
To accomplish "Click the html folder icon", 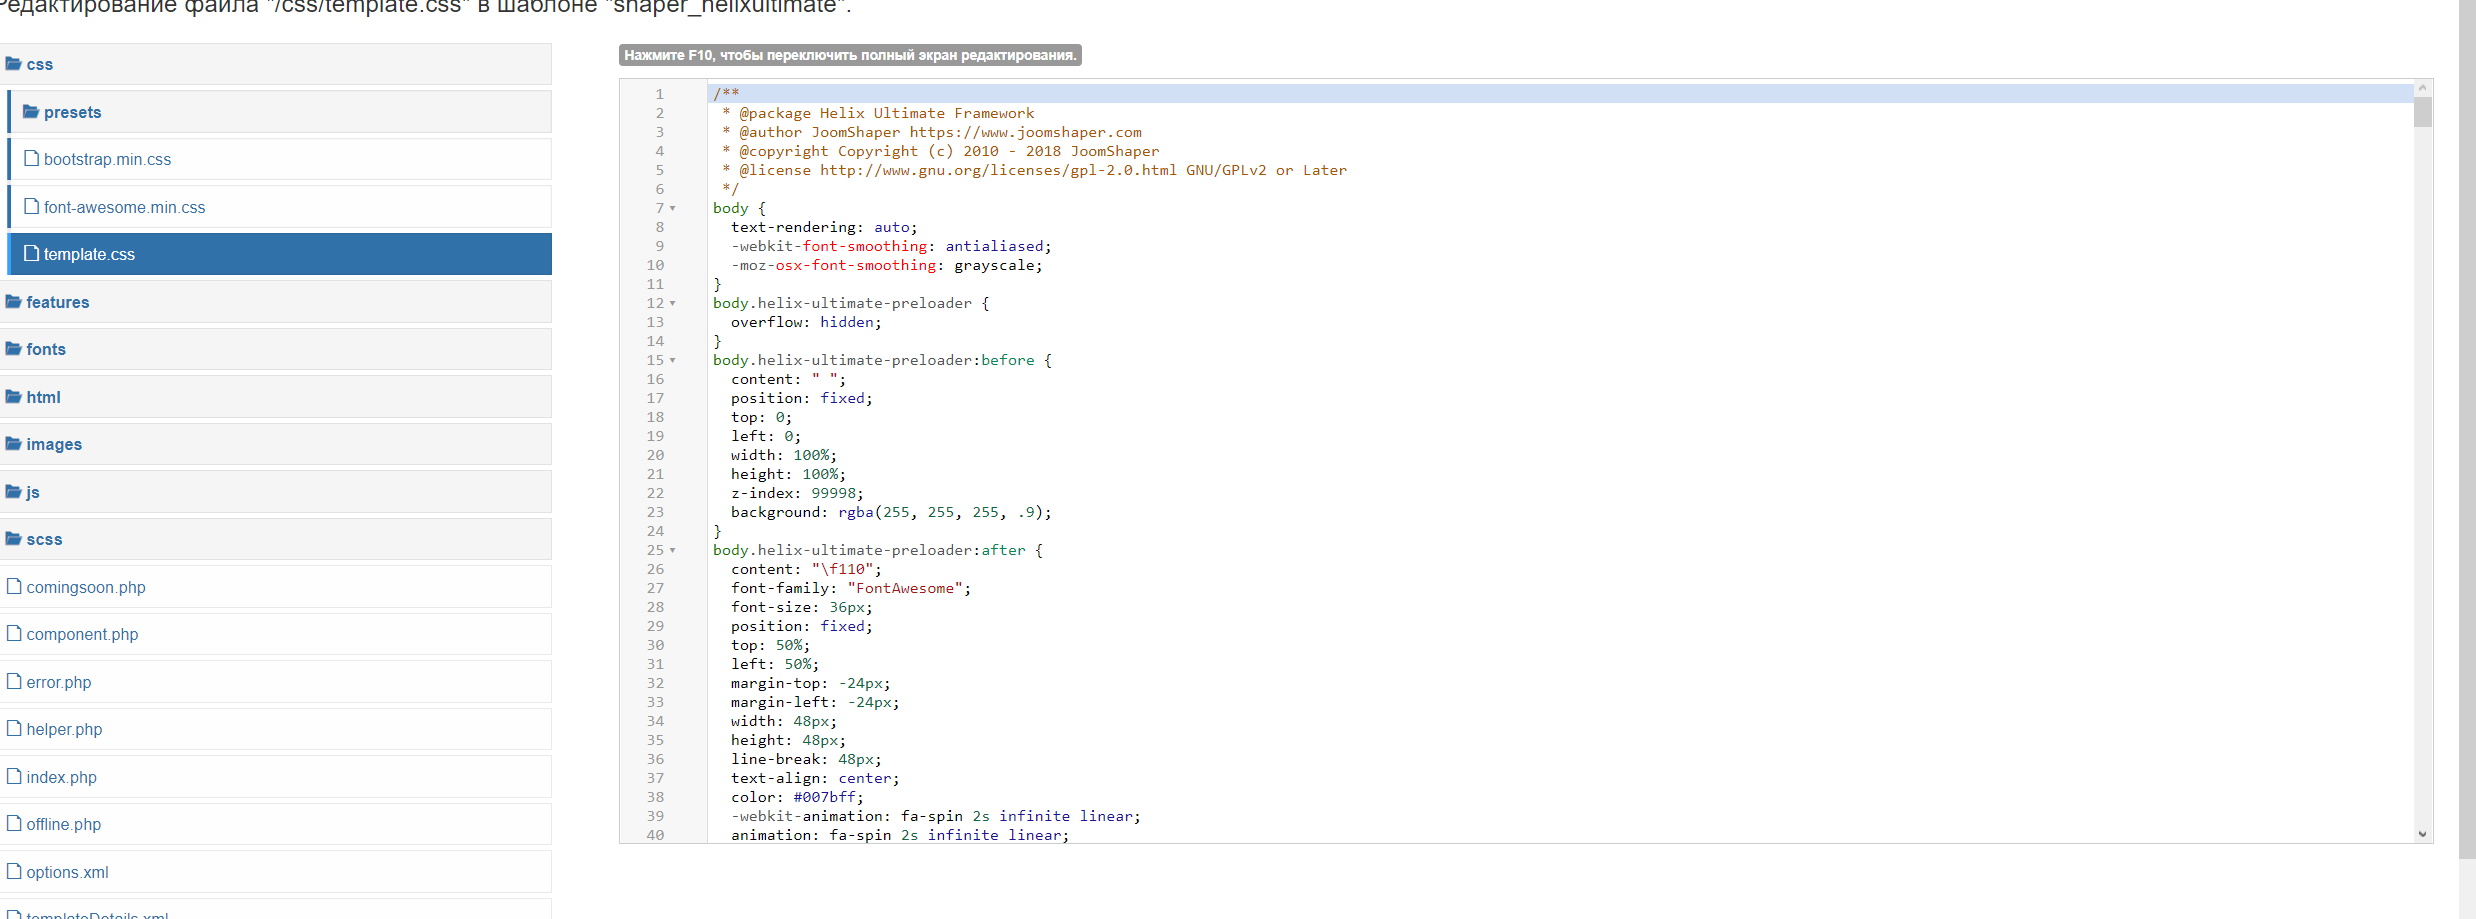I will coord(13,397).
